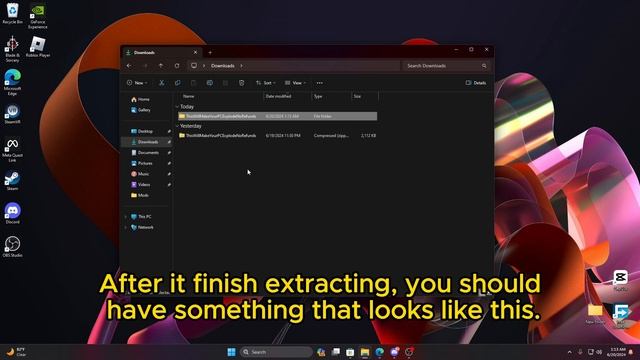Click the volume icon in system tray

[600, 352]
